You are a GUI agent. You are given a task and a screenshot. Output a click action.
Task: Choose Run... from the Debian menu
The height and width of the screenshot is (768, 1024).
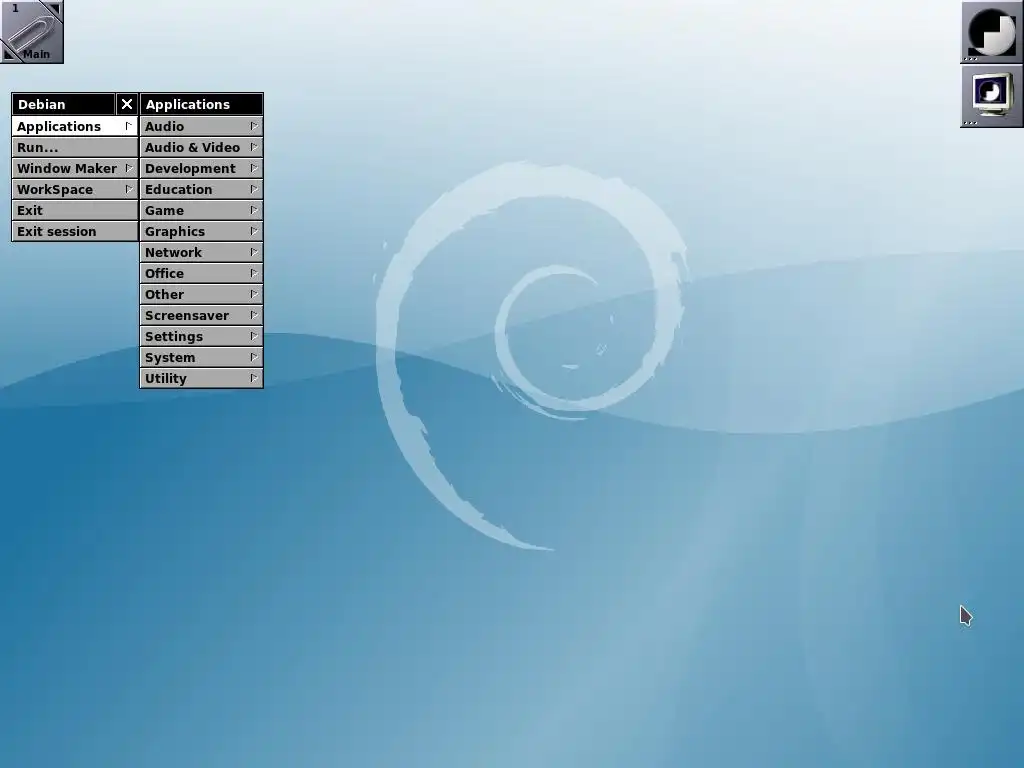click(x=74, y=148)
